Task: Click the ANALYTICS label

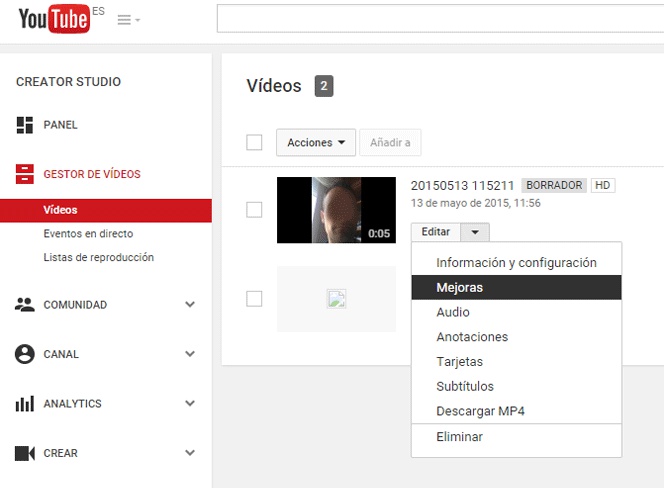Action: click(72, 404)
